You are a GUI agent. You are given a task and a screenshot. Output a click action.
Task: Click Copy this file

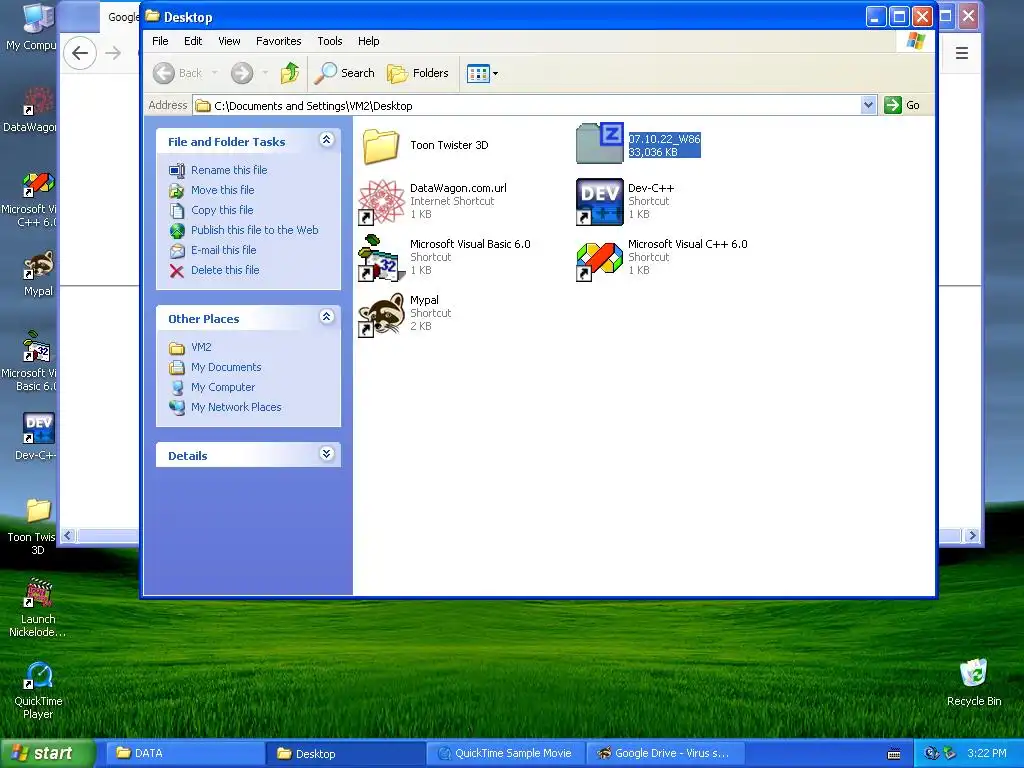coord(222,210)
